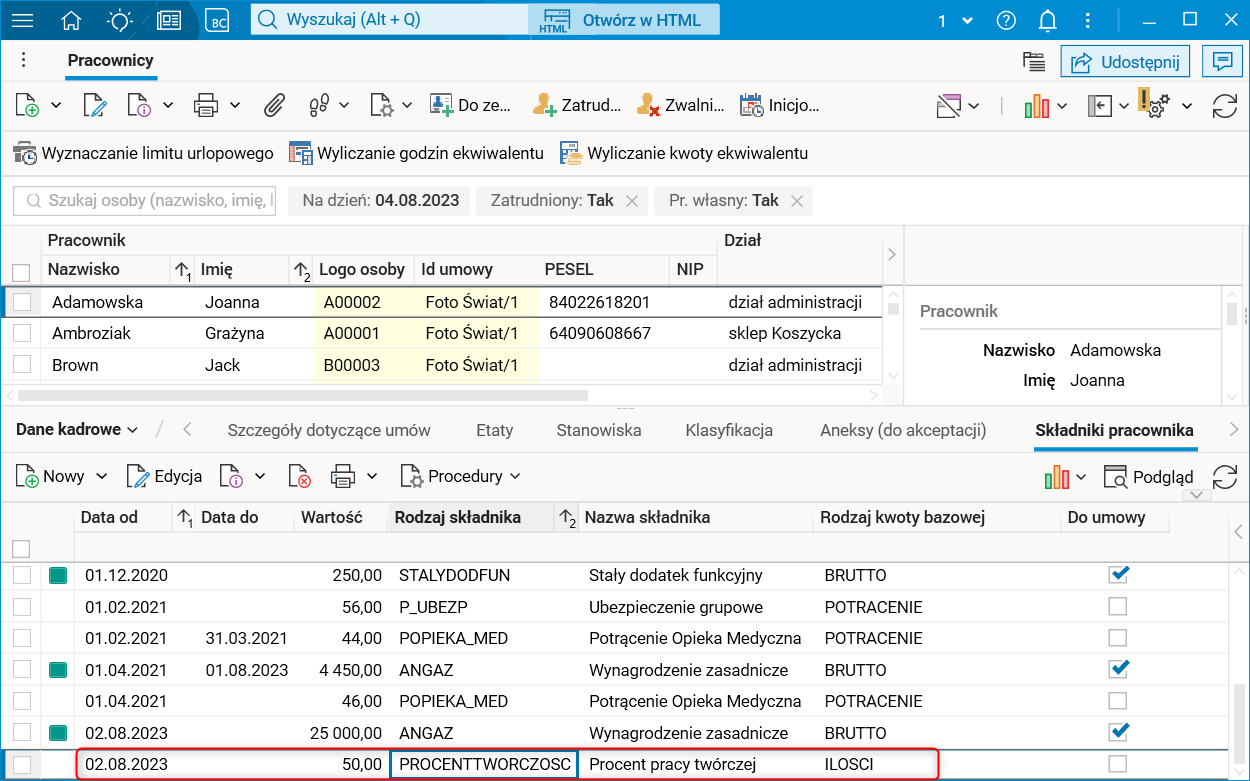Toggle Do umowy checkbox for STALYDODFUN row
Screen dimensions: 1250x781
(x=1118, y=575)
